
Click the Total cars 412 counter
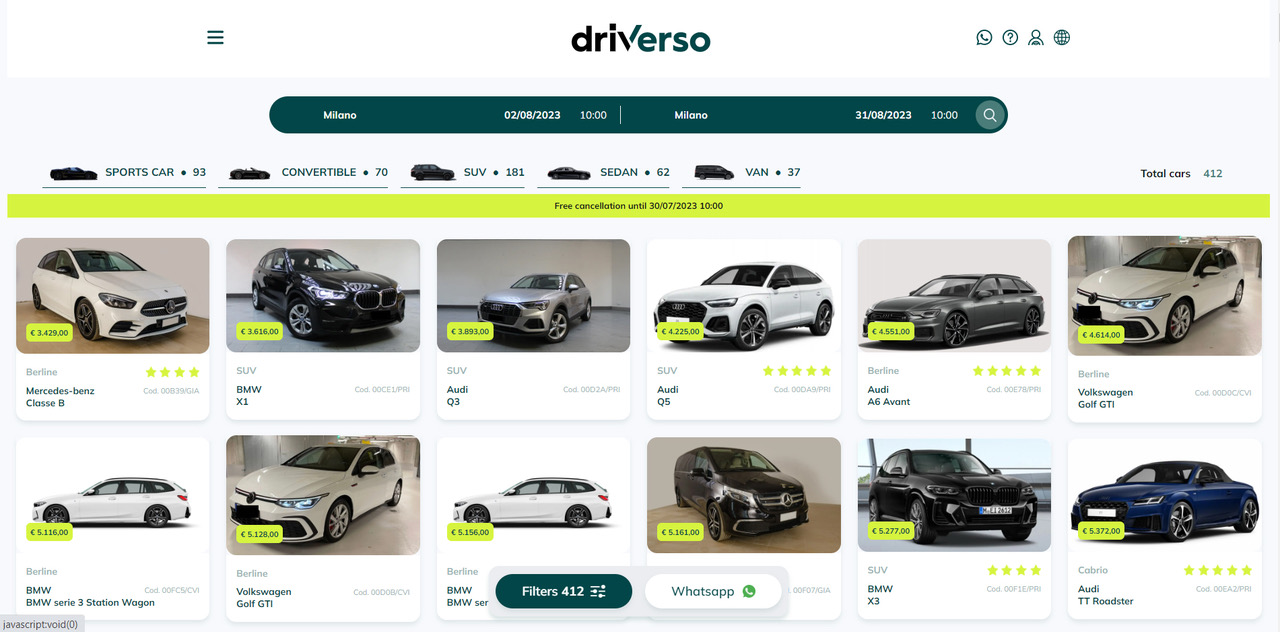[x=1181, y=173]
